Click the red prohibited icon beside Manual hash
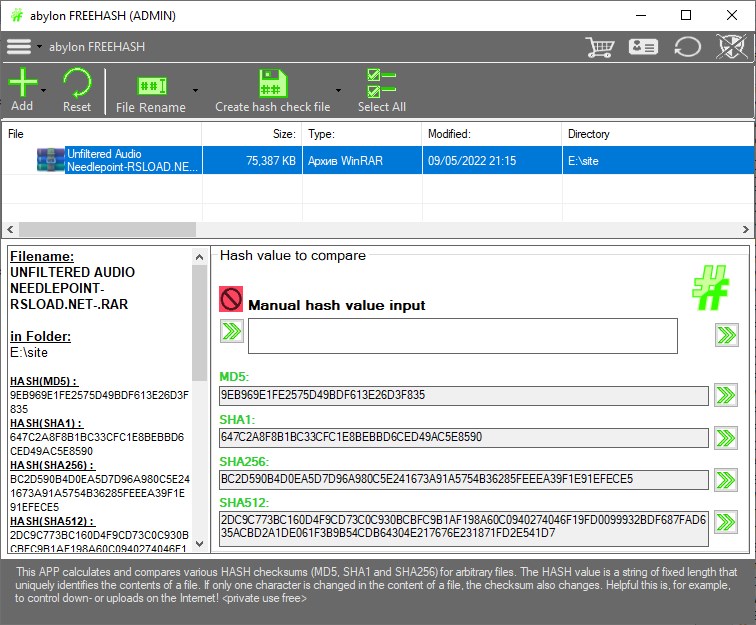This screenshot has height=625, width=756. click(231, 299)
